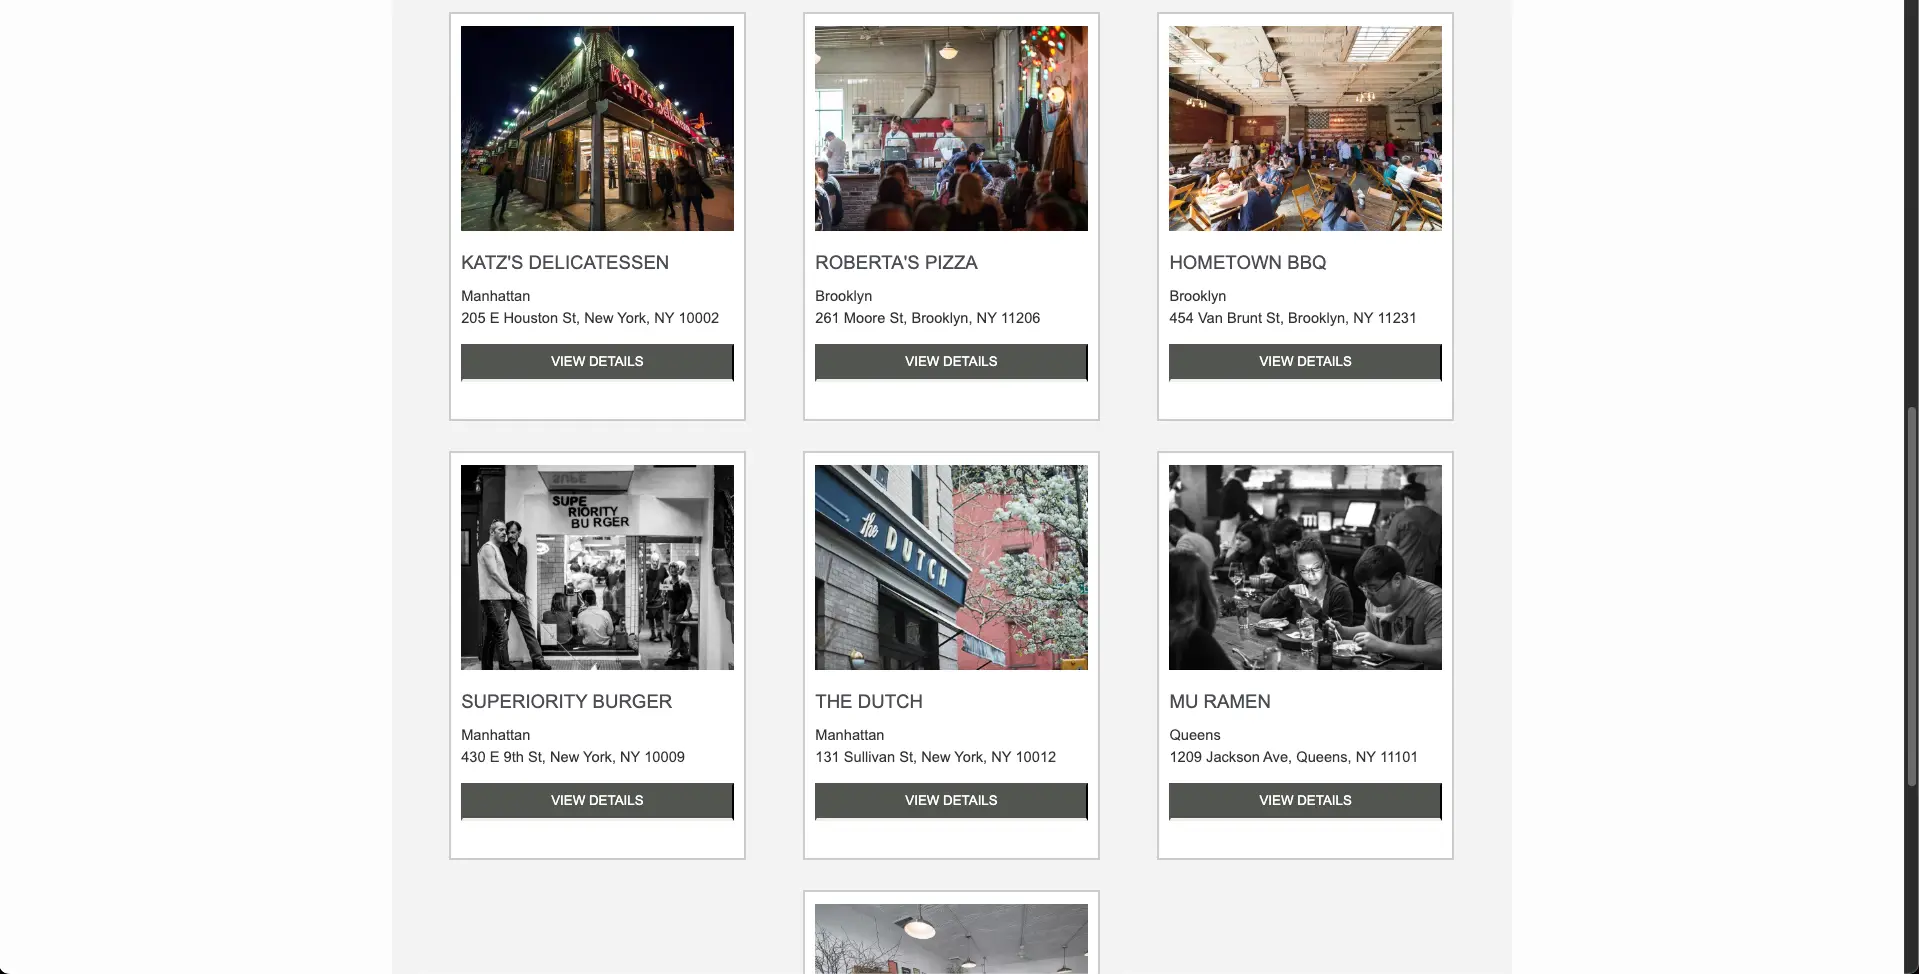Click the Katz's Delicatessen night storefront photo

[x=597, y=128]
